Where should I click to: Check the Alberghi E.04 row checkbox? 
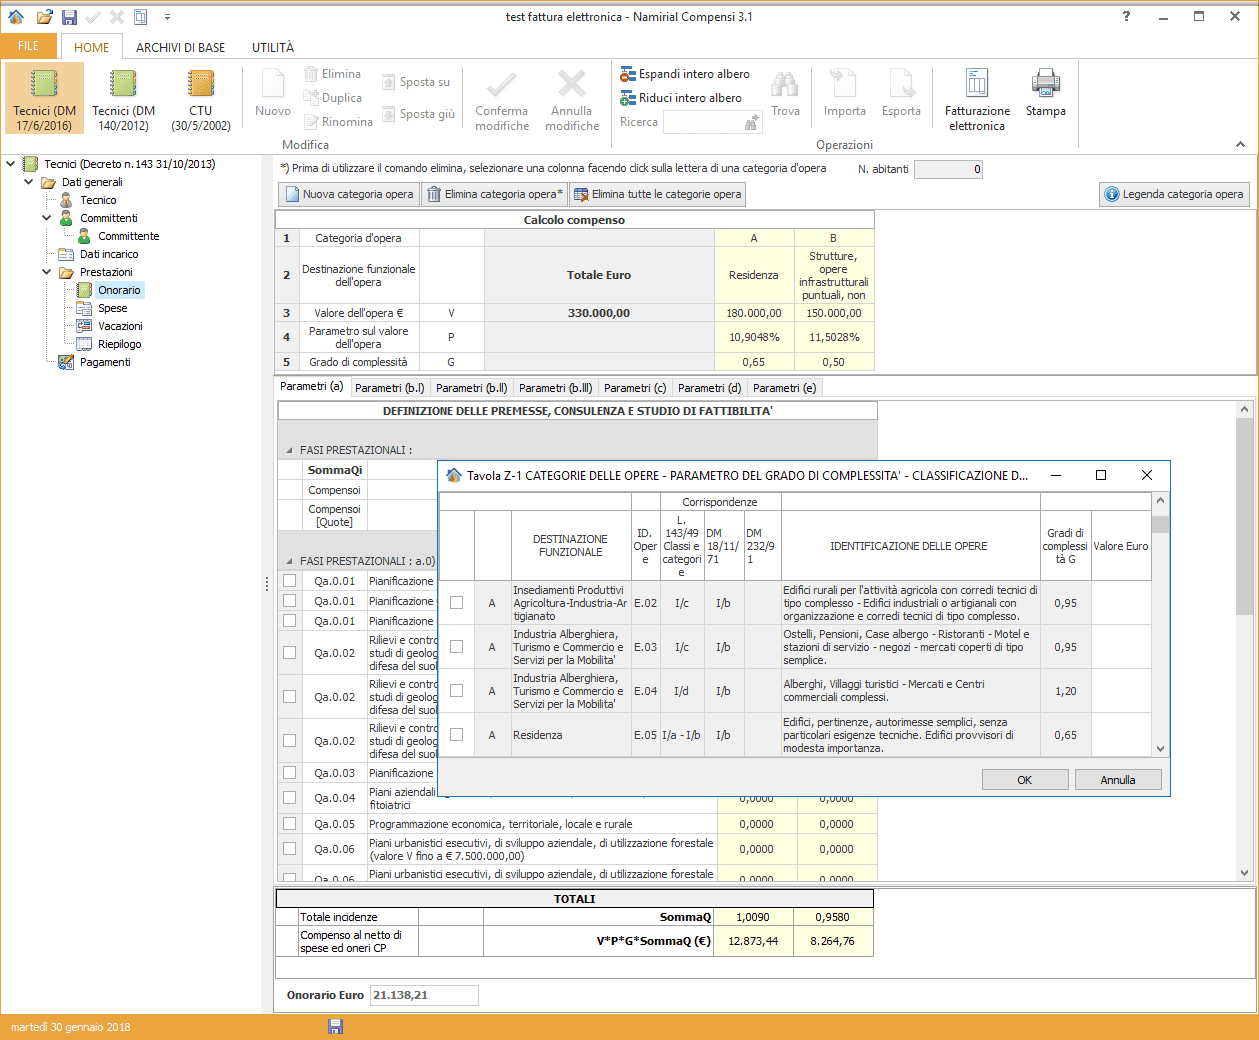[x=457, y=690]
